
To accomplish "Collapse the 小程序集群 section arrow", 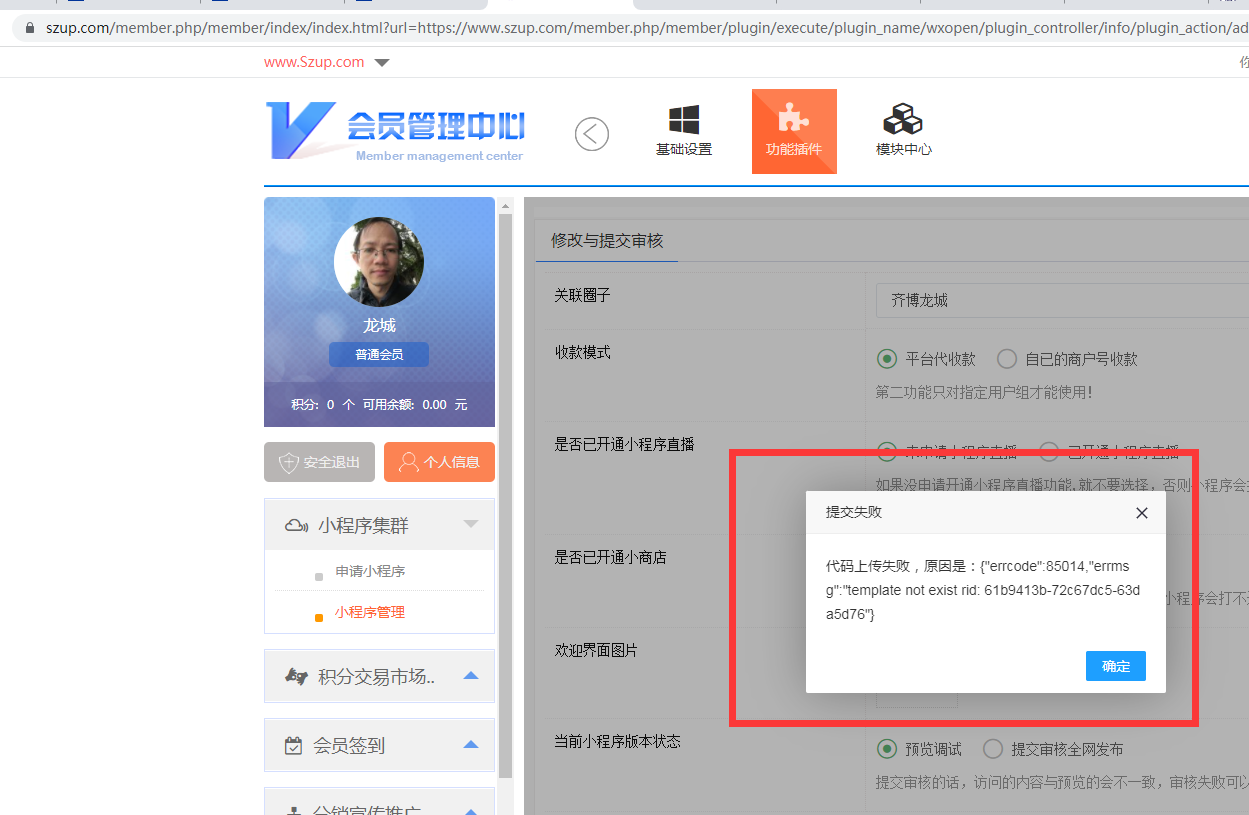I will click(471, 524).
